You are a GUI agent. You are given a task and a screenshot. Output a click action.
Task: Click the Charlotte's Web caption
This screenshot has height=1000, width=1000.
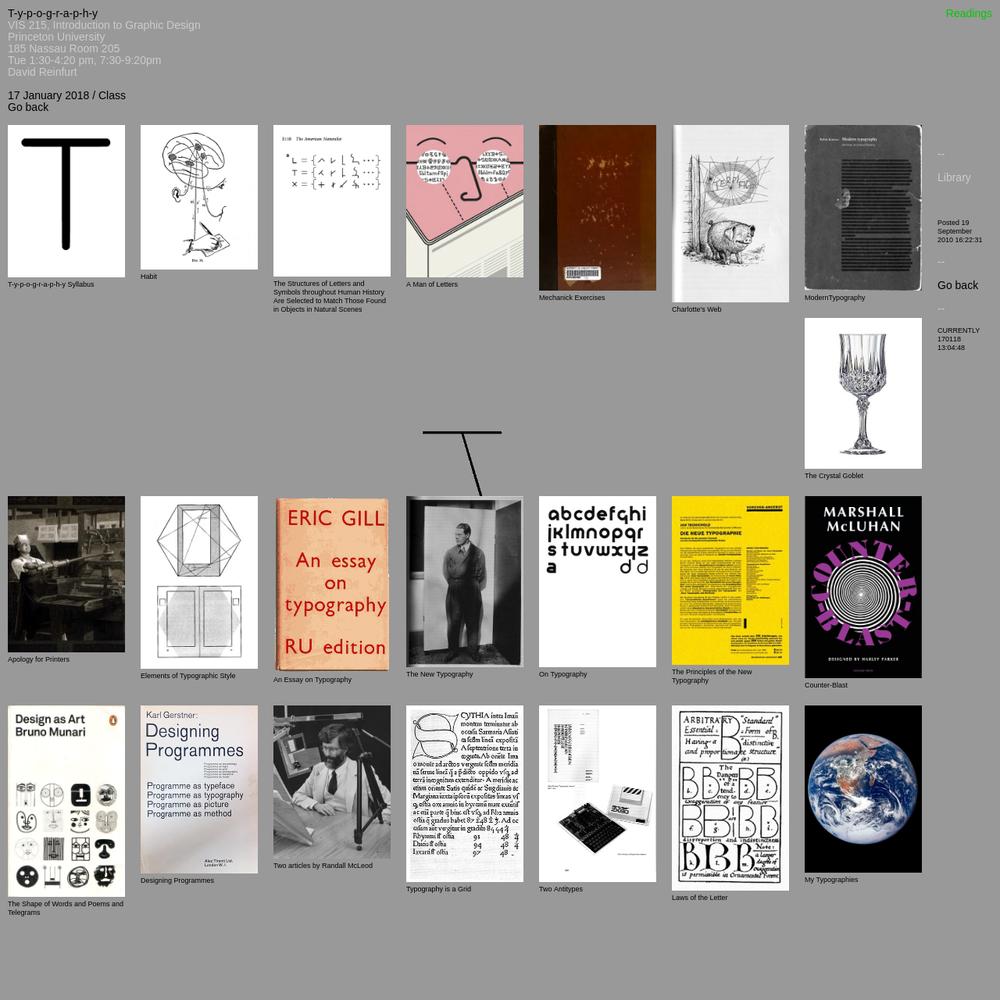pyautogui.click(x=696, y=309)
